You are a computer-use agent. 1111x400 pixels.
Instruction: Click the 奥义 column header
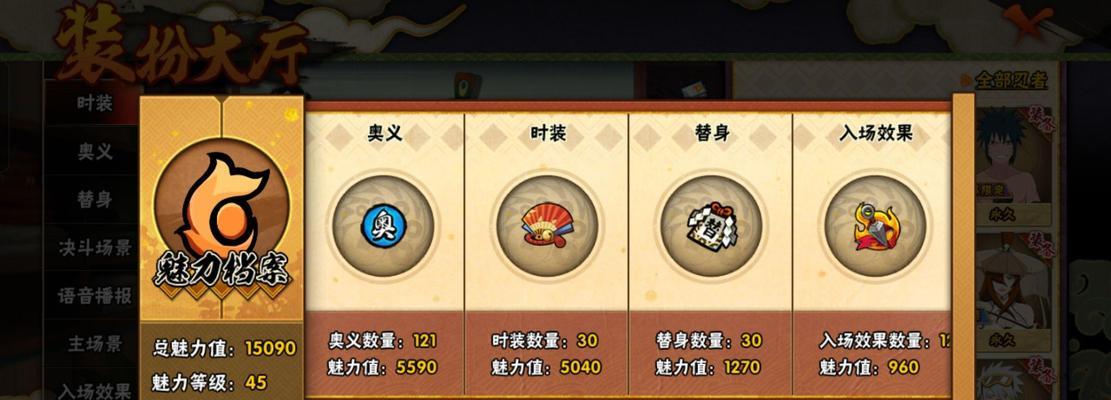[385, 132]
